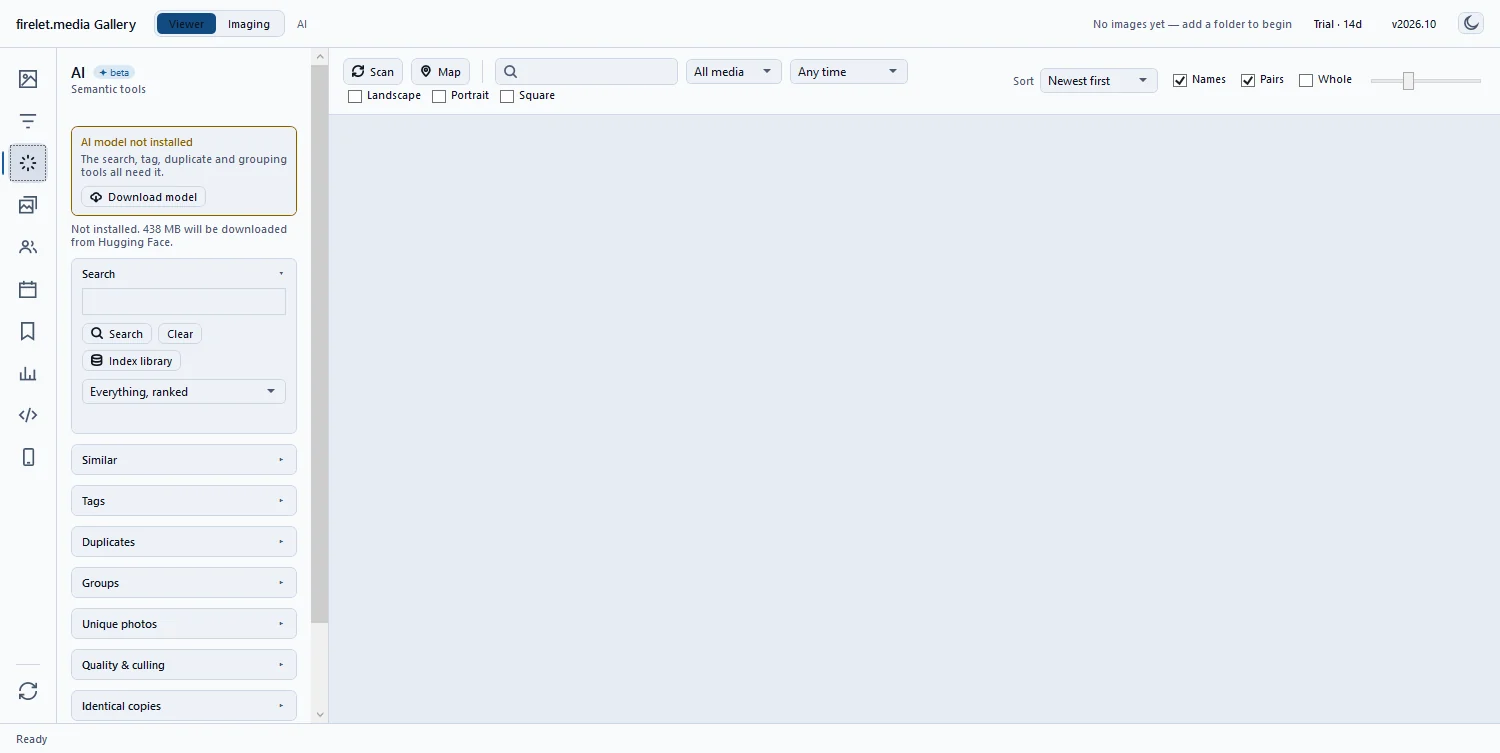This screenshot has width=1500, height=753.
Task: Open the calendar sidebar icon
Action: [x=28, y=289]
